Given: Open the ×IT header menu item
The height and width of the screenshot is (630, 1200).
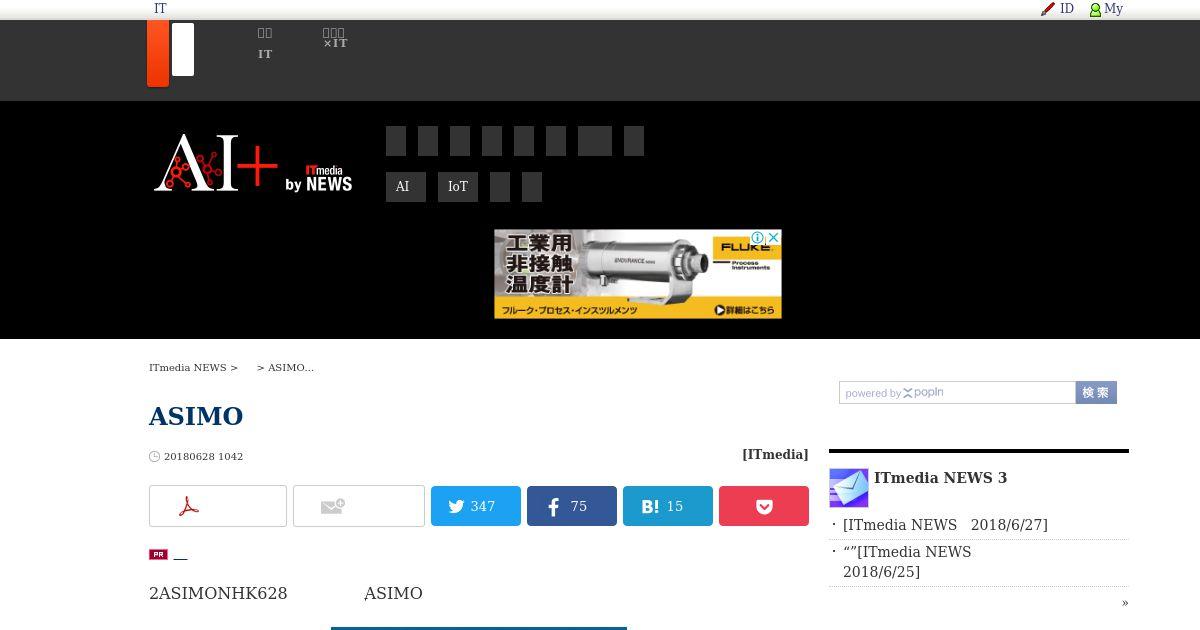Looking at the screenshot, I should [335, 38].
